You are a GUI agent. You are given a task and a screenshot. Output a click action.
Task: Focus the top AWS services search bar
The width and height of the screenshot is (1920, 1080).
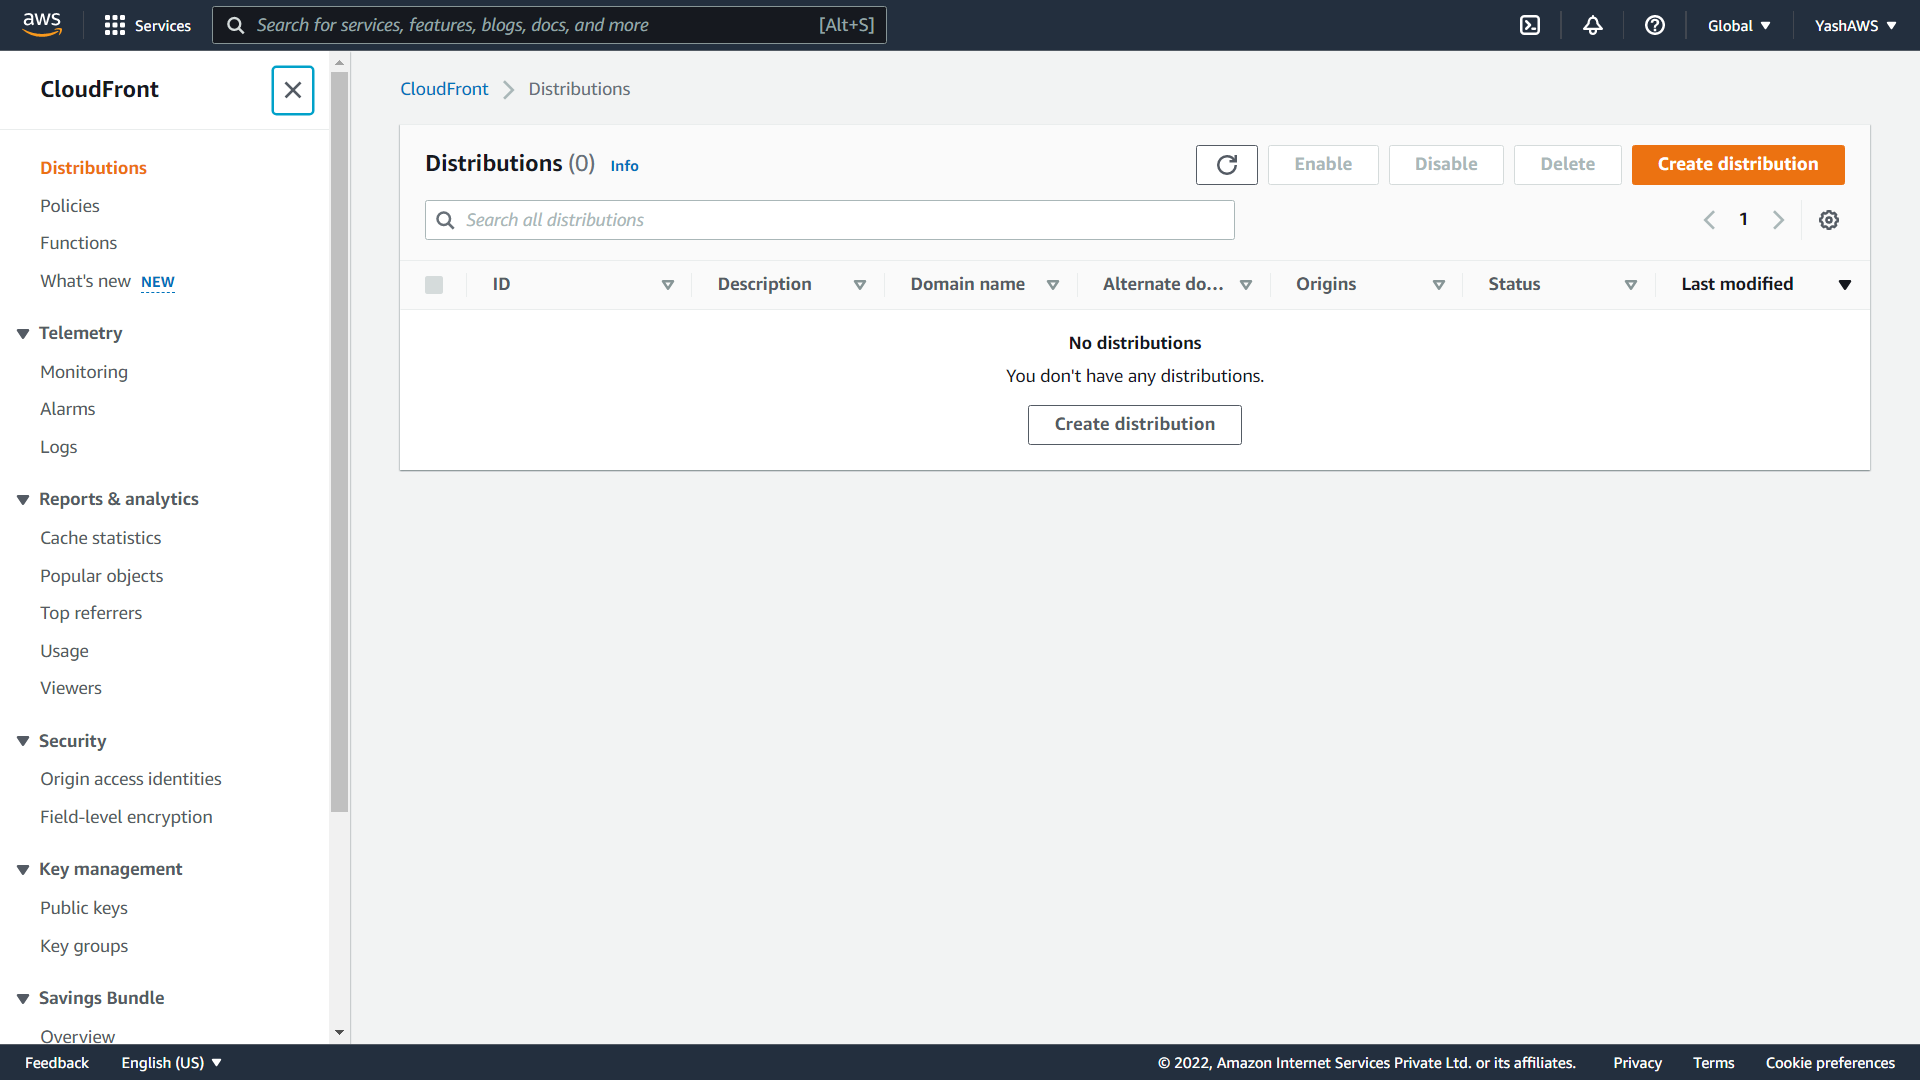tap(549, 25)
